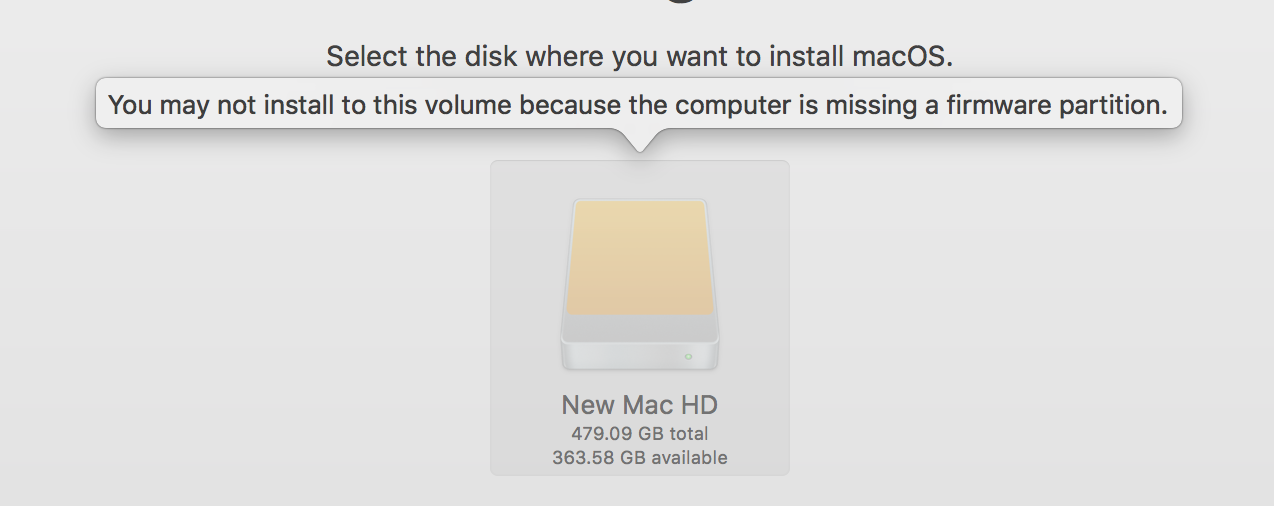The width and height of the screenshot is (1274, 506).
Task: Click the "479.09 GB total" capacity text
Action: (x=640, y=434)
